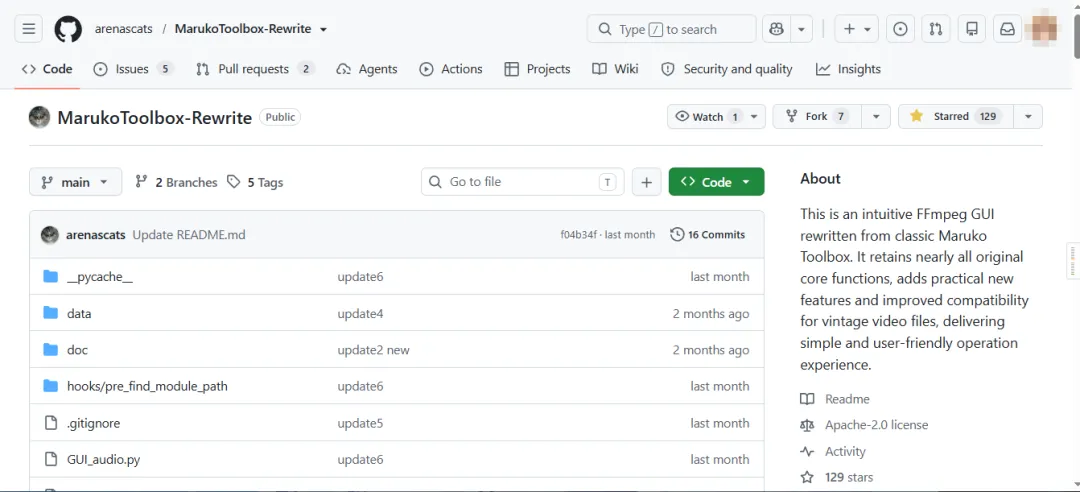This screenshot has width=1080, height=492.
Task: Open the .gitignore file
Action: pyautogui.click(x=94, y=423)
